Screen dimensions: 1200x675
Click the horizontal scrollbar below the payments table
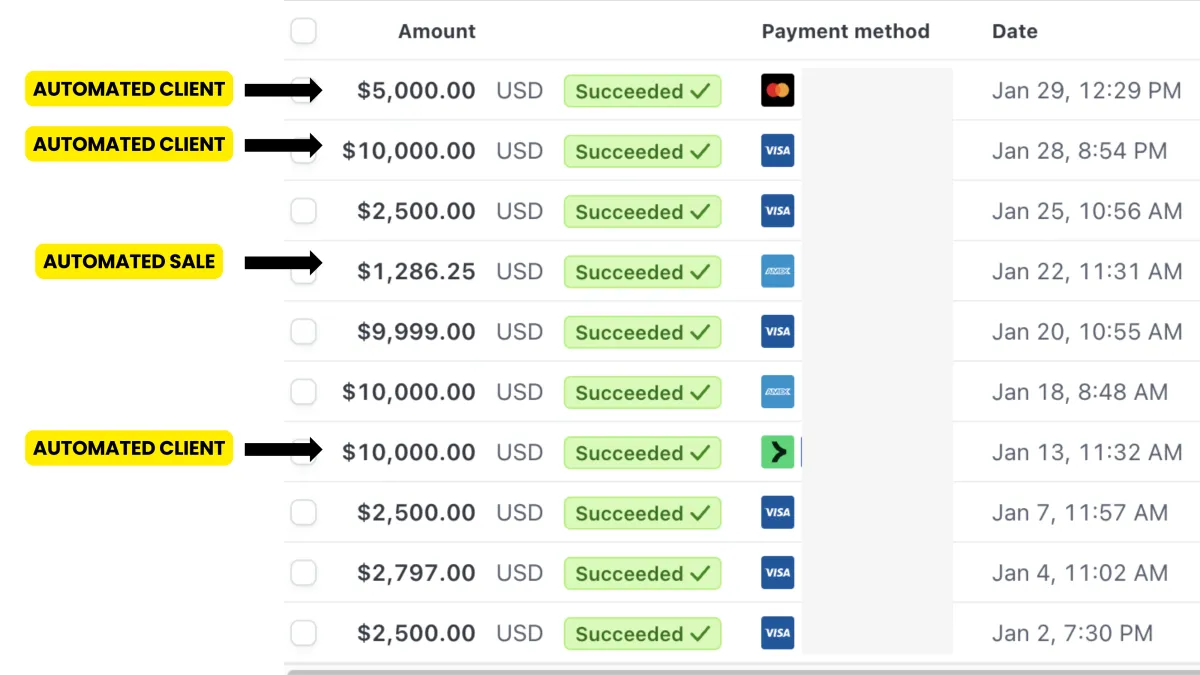[x=742, y=671]
